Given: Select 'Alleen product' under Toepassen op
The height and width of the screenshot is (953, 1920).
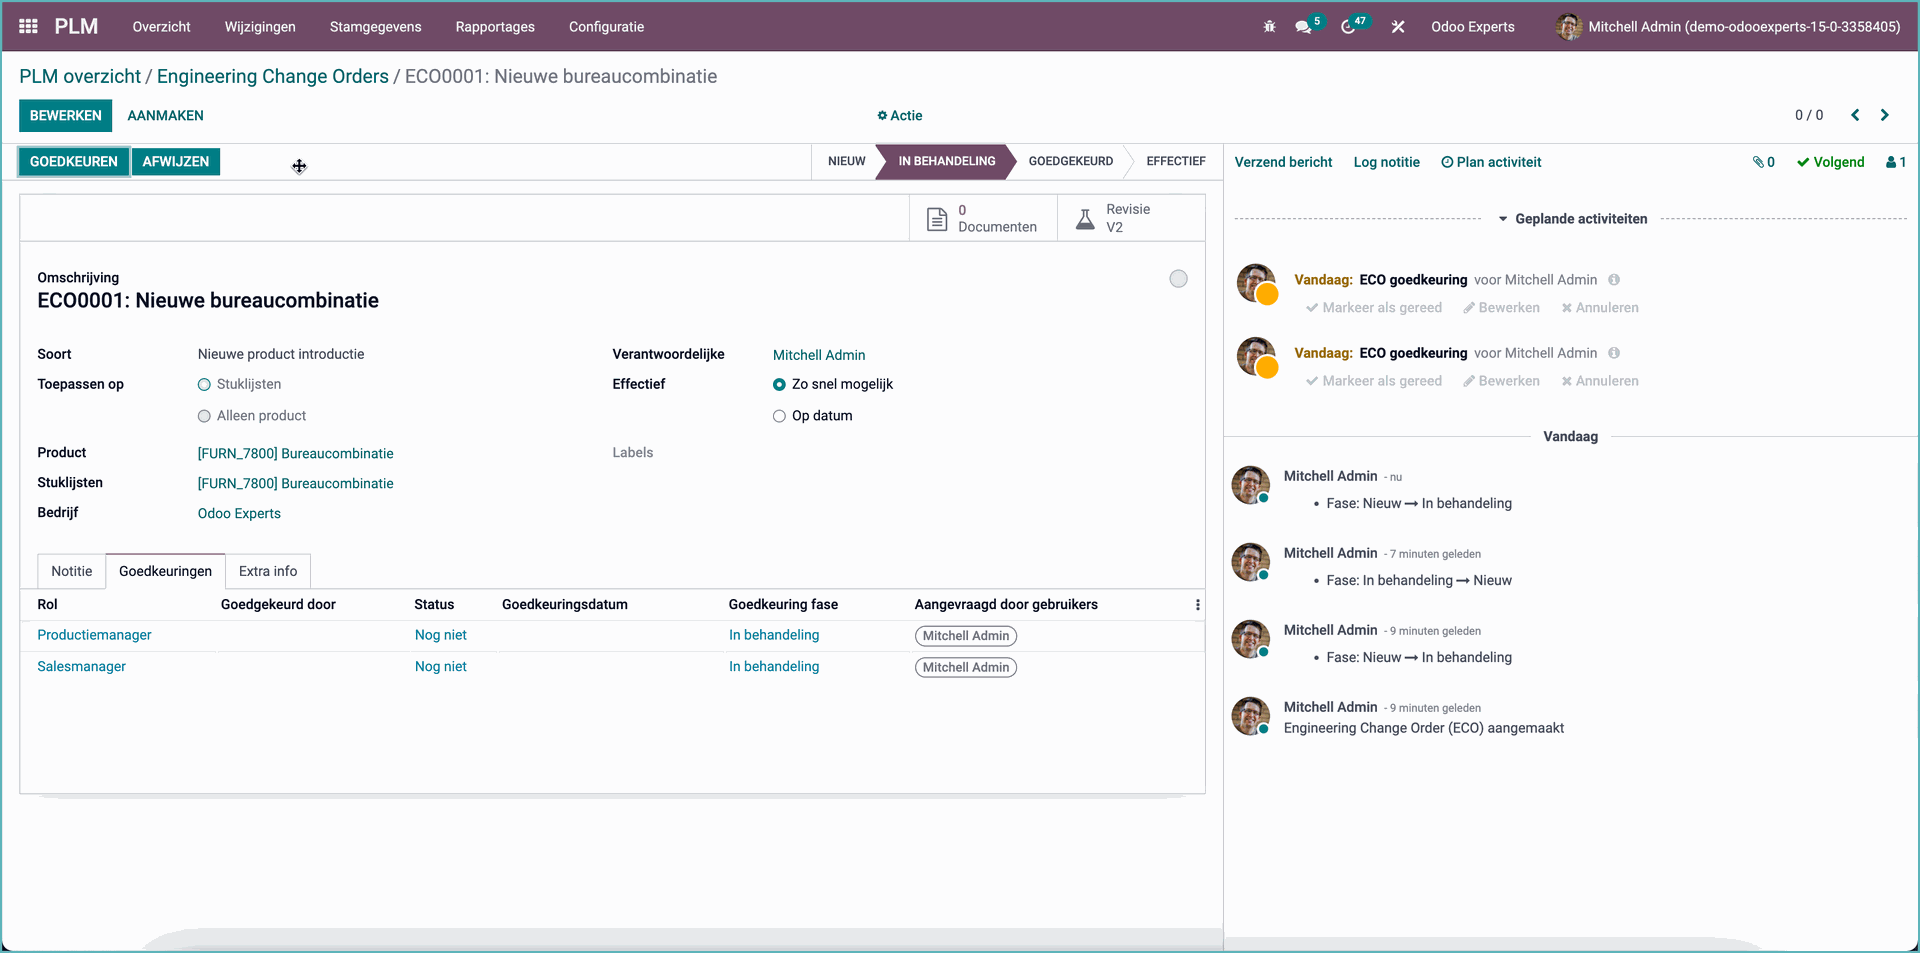Looking at the screenshot, I should [204, 416].
